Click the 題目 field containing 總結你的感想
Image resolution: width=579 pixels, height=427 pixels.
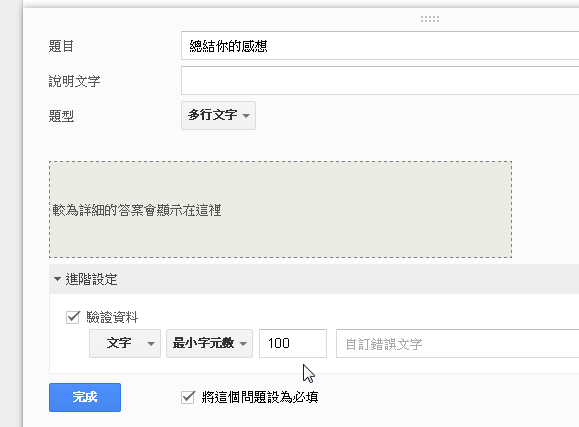coord(380,46)
